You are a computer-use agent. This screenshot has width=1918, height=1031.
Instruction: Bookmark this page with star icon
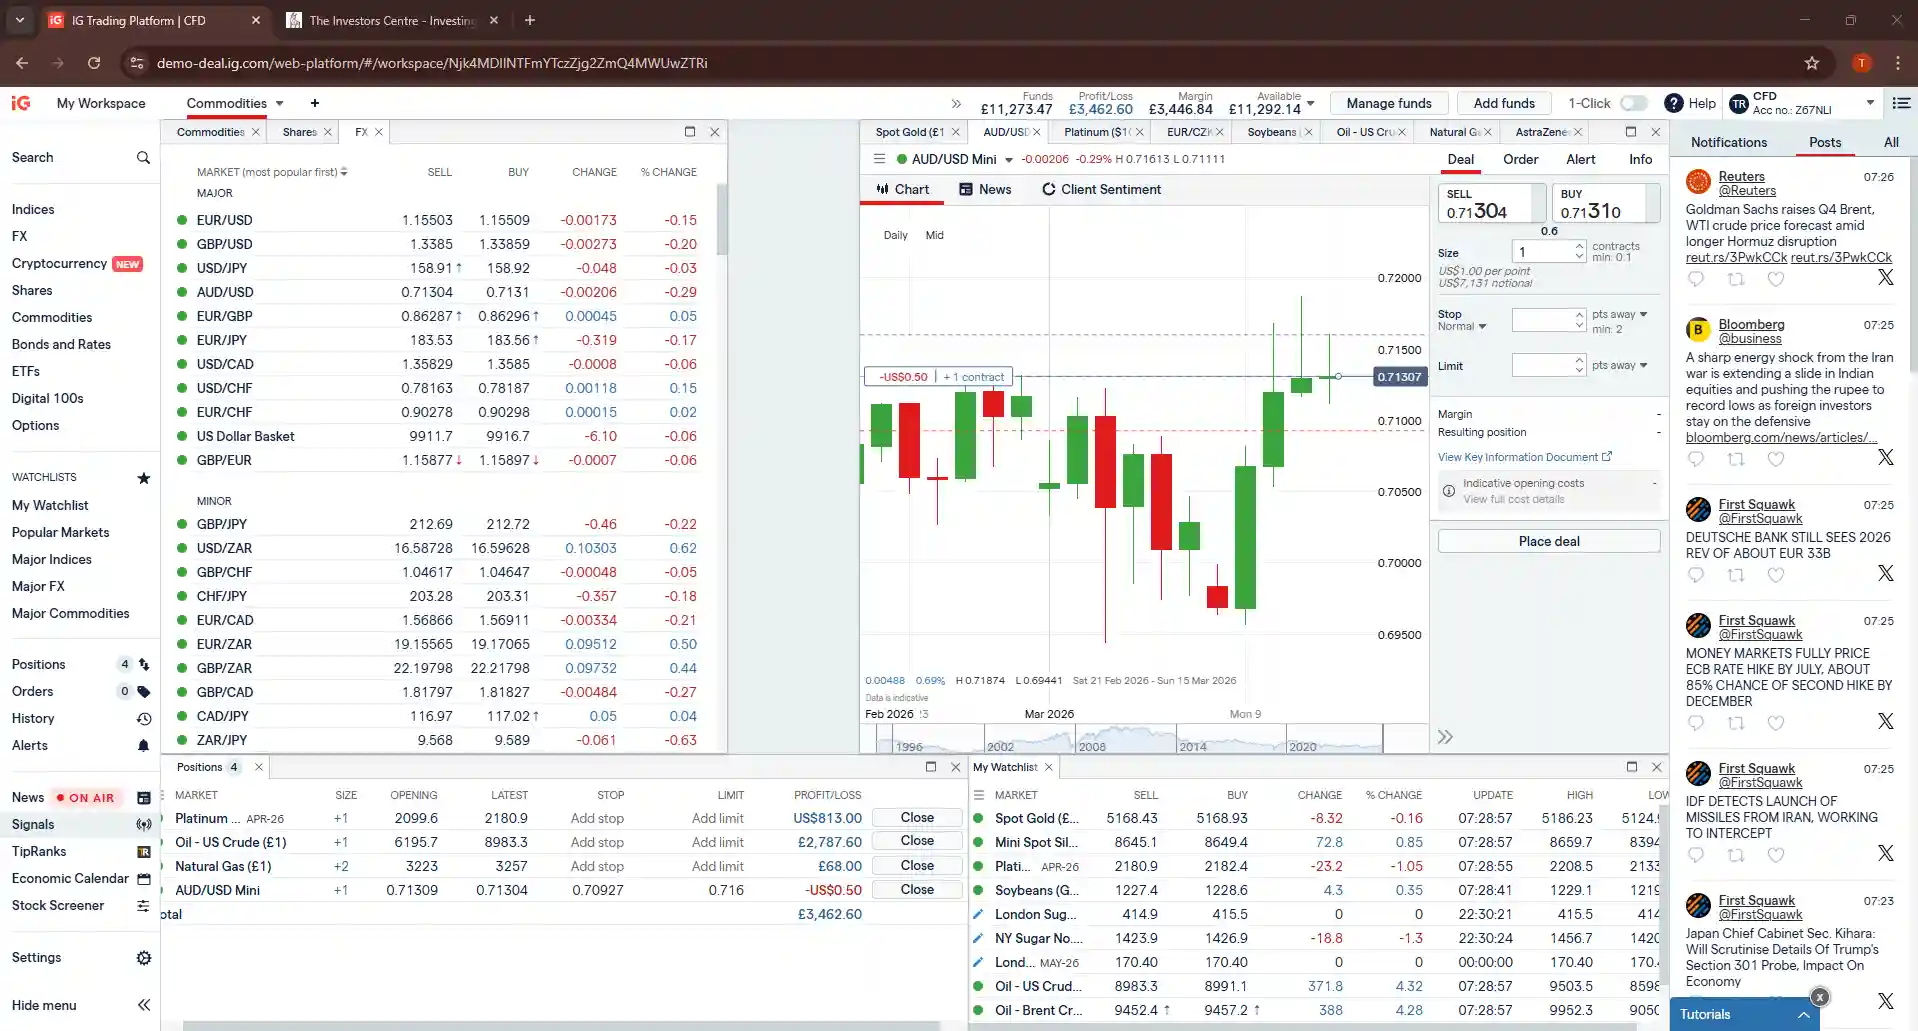pyautogui.click(x=1812, y=63)
